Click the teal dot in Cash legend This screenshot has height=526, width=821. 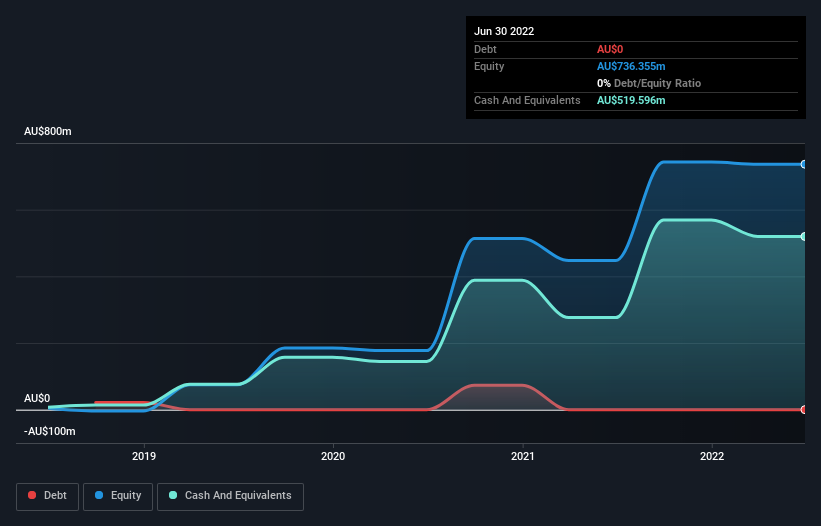click(x=173, y=495)
